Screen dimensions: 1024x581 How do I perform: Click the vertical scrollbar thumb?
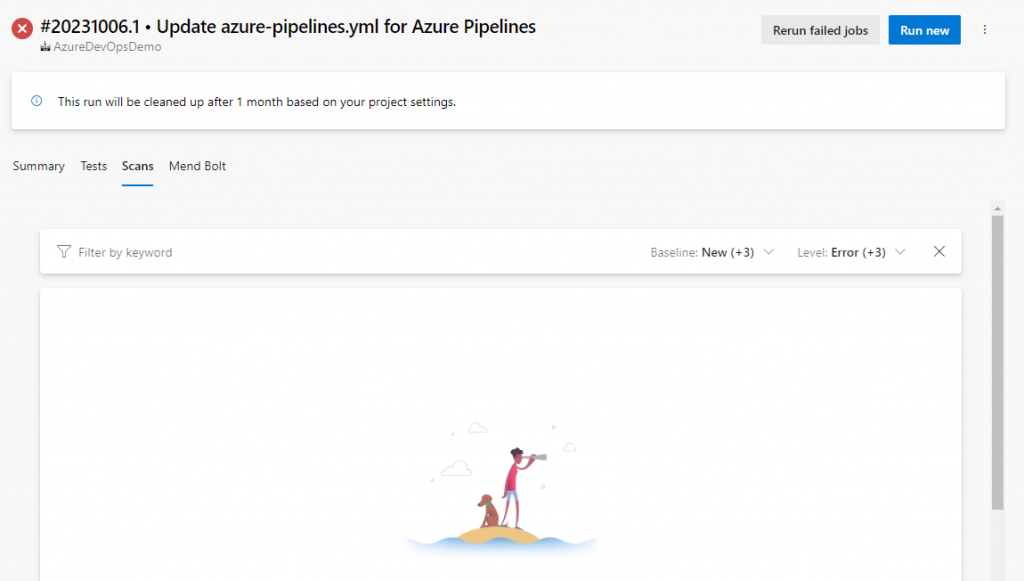(x=997, y=360)
